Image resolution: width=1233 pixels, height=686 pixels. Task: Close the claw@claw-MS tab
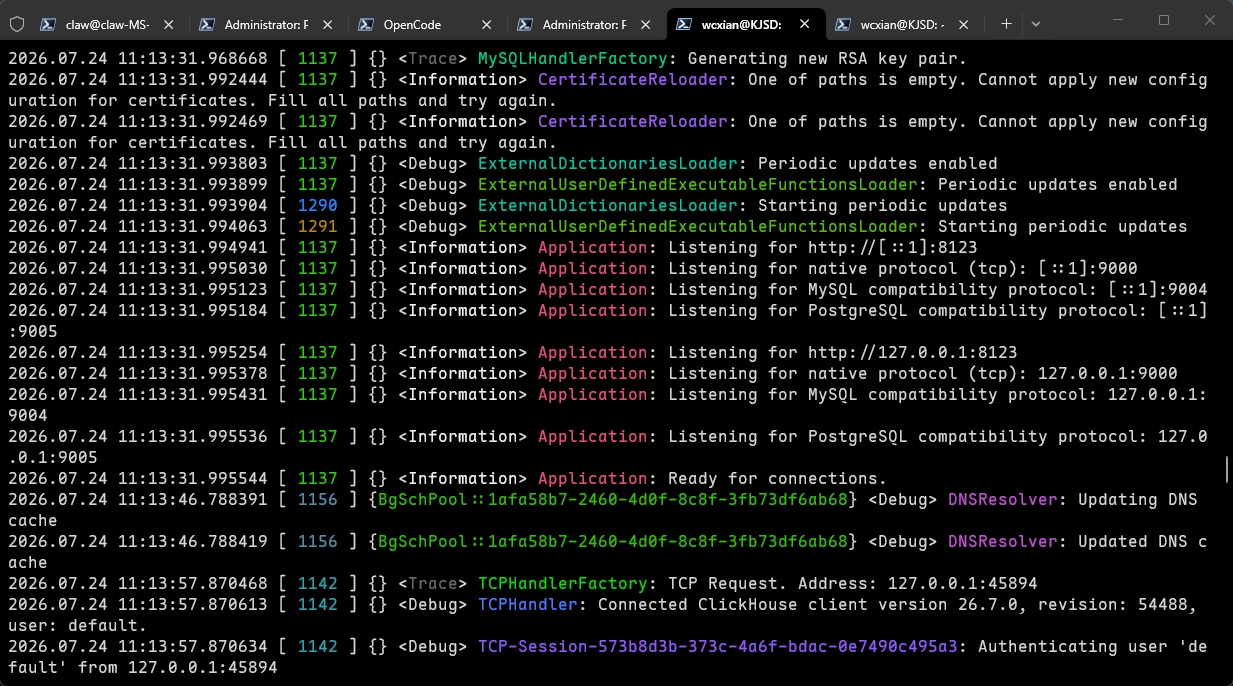167,23
